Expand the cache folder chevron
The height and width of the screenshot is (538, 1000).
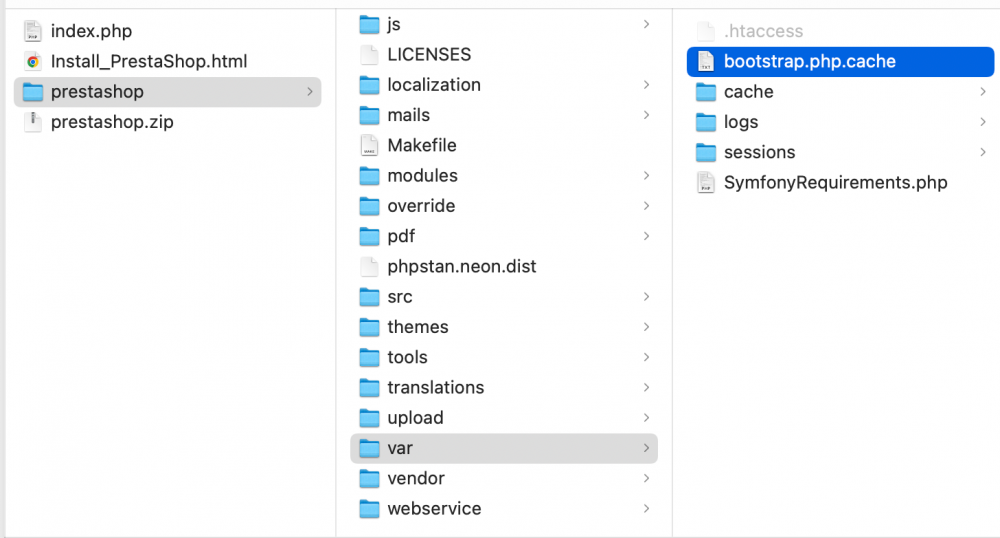coord(983,92)
